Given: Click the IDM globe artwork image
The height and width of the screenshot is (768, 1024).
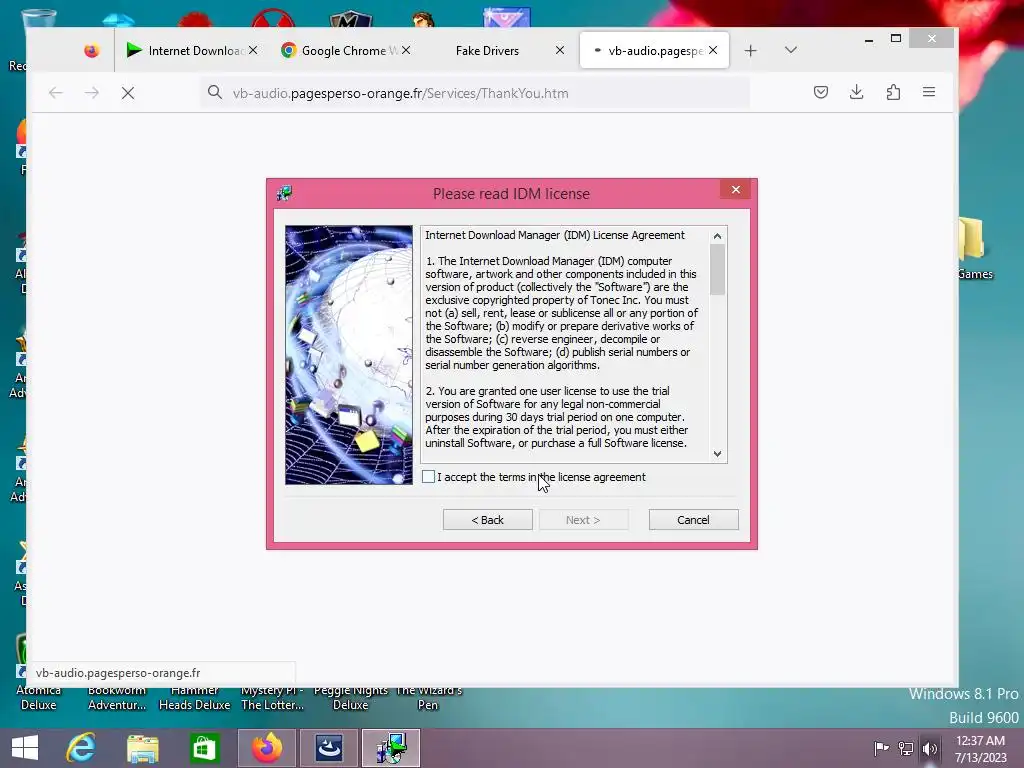Looking at the screenshot, I should (x=349, y=355).
